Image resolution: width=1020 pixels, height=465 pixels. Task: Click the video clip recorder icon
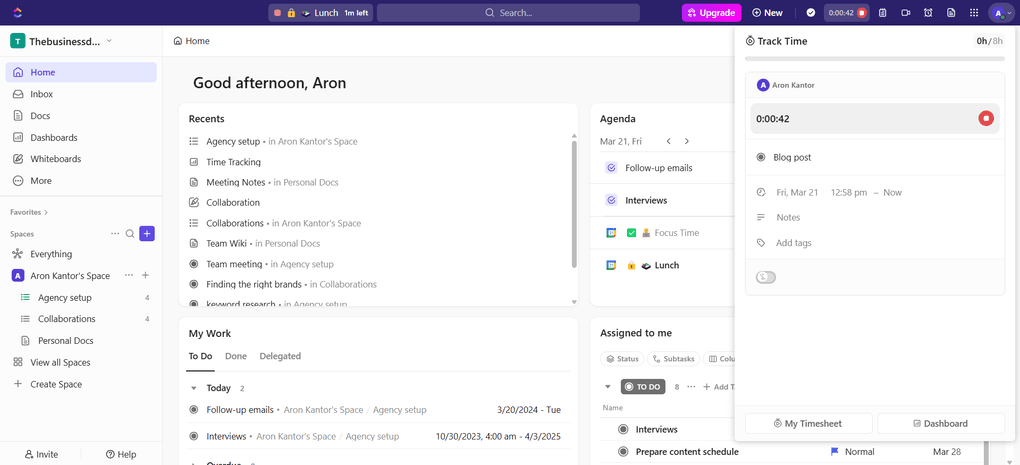point(906,12)
